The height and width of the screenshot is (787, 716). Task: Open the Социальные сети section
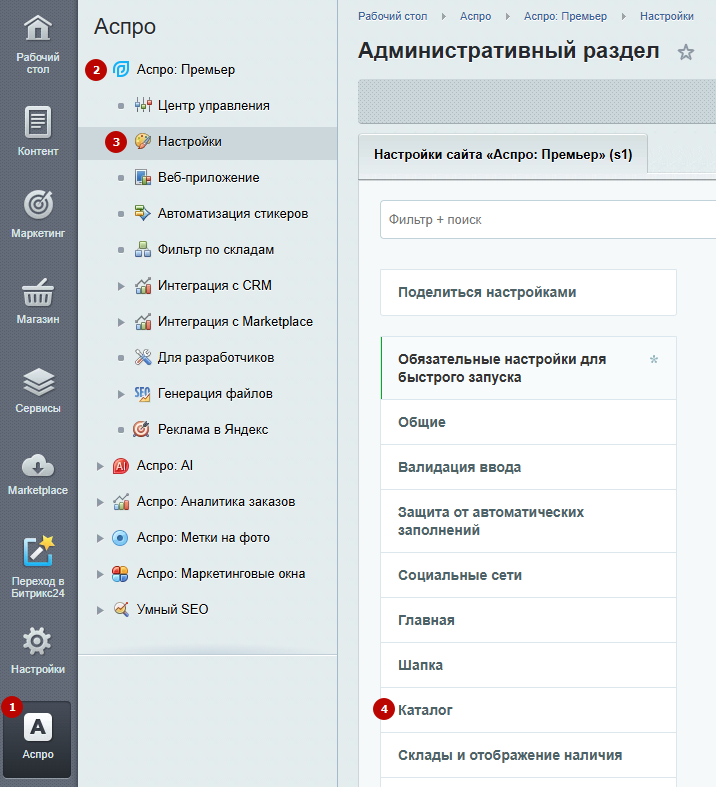[x=528, y=575]
